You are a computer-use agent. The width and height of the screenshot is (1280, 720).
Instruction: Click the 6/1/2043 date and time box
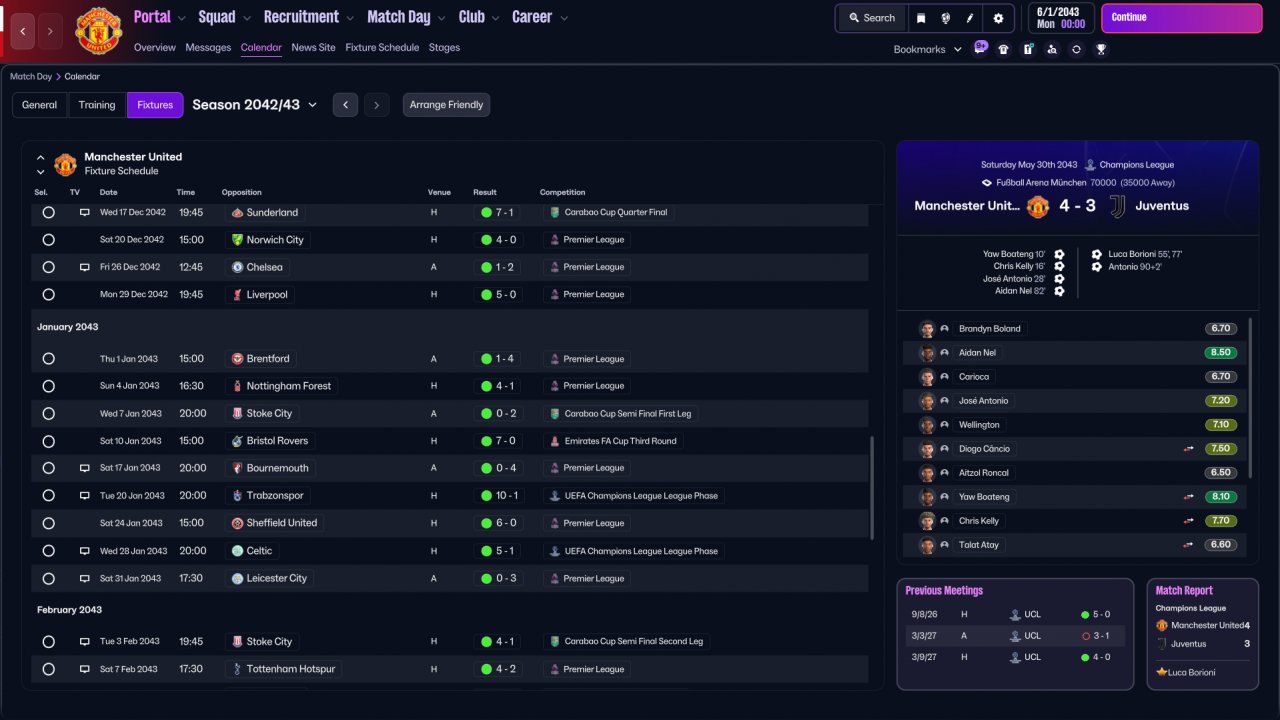click(x=1061, y=18)
